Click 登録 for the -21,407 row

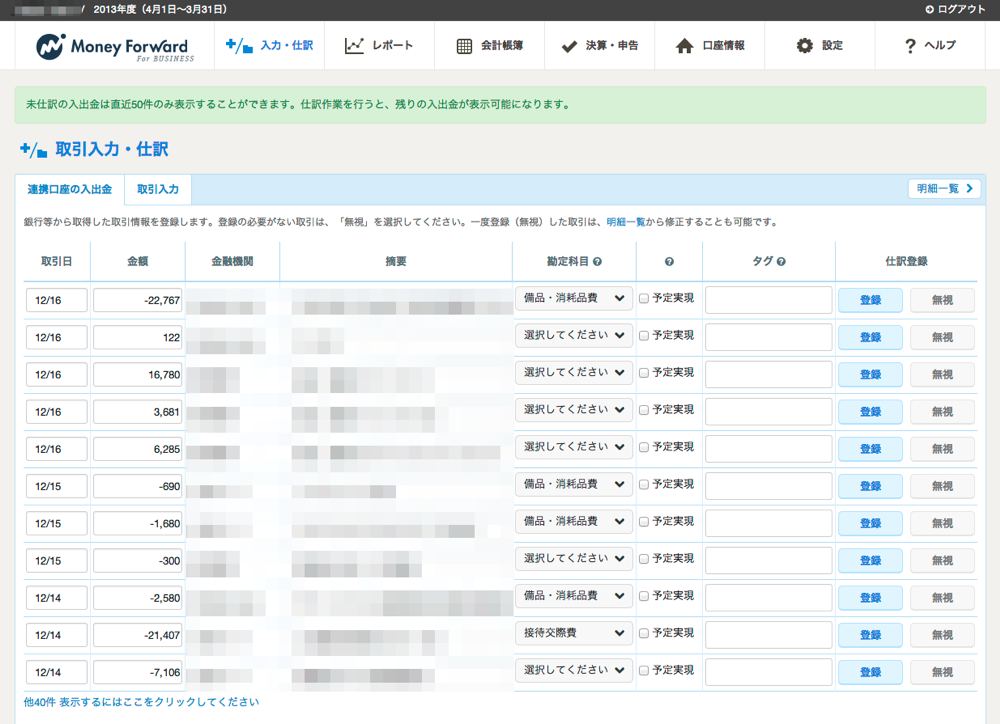870,635
